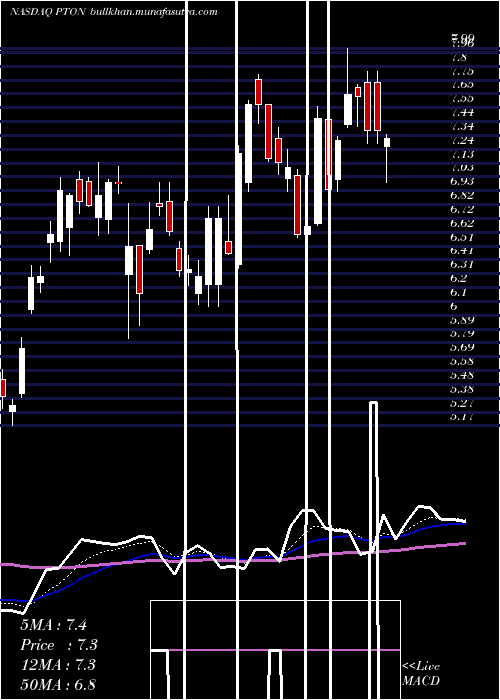This screenshot has height=700, width=500.
Task: Click the 6.41 price axis label
Action: click(462, 251)
